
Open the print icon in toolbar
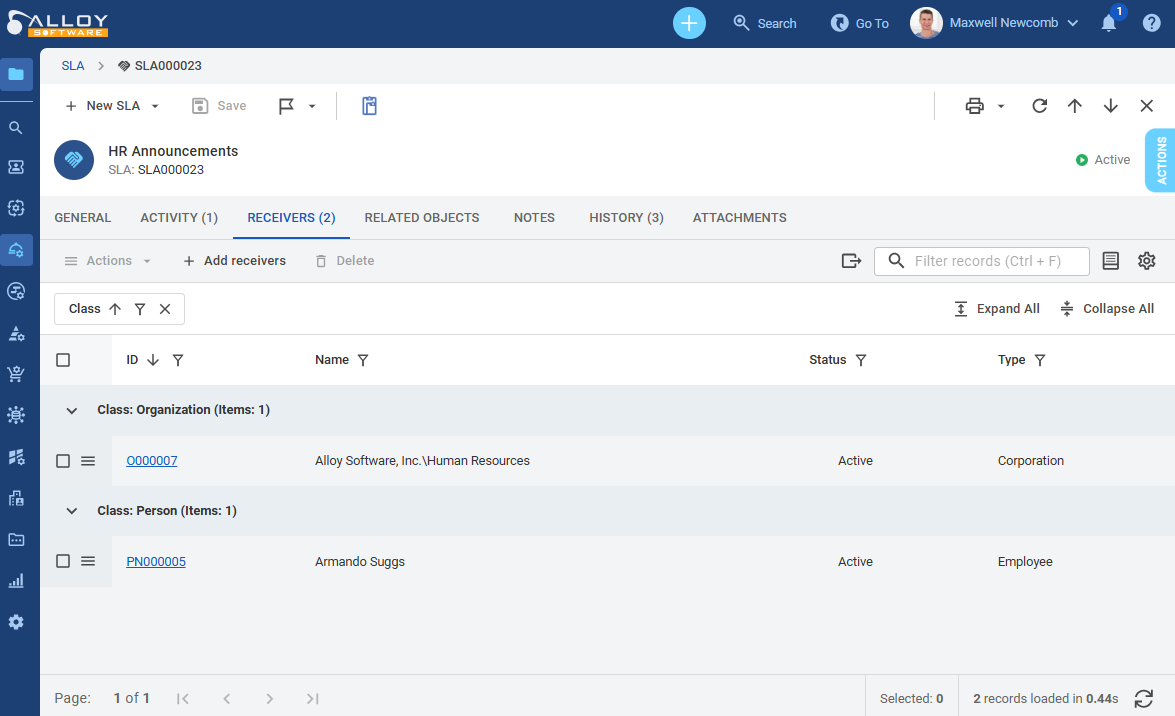[x=974, y=106]
